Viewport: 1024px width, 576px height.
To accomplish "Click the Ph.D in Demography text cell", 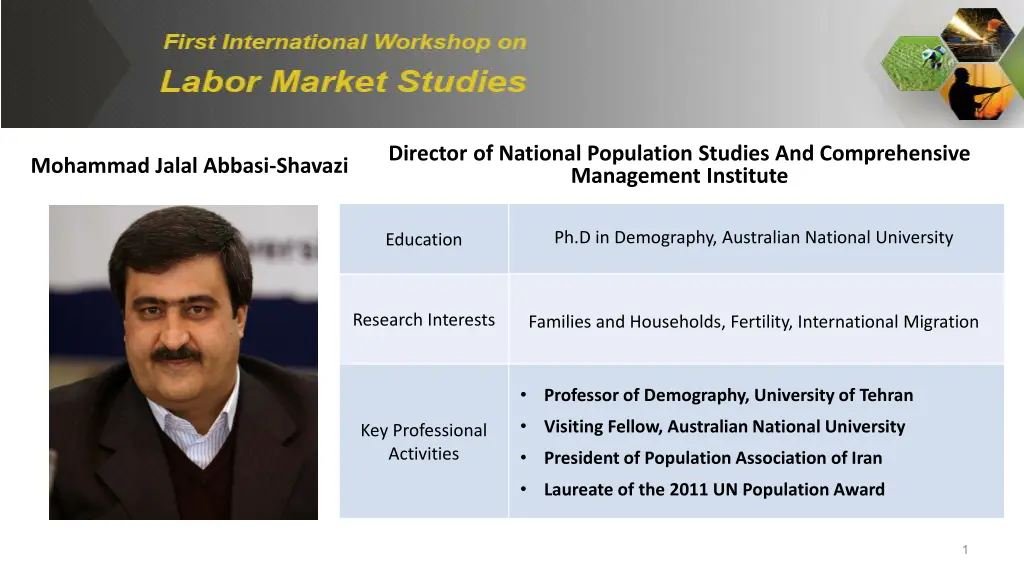I will point(753,238).
